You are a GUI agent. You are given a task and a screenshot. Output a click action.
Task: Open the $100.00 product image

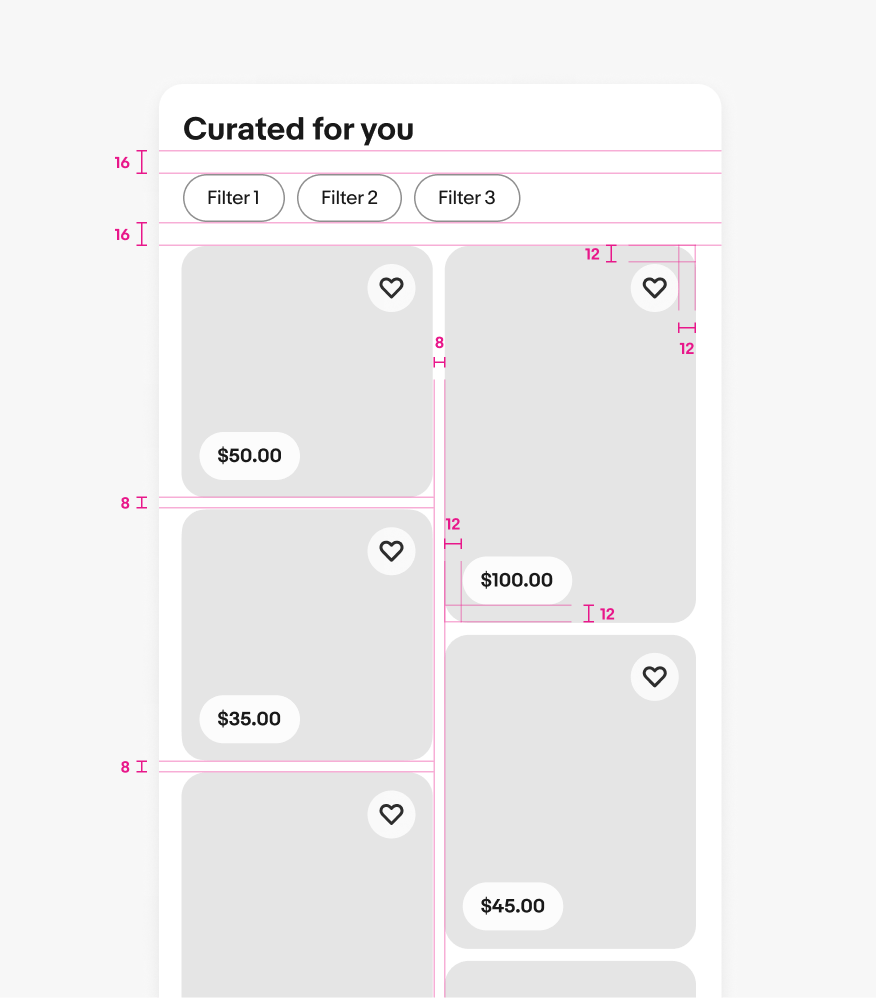coord(570,430)
